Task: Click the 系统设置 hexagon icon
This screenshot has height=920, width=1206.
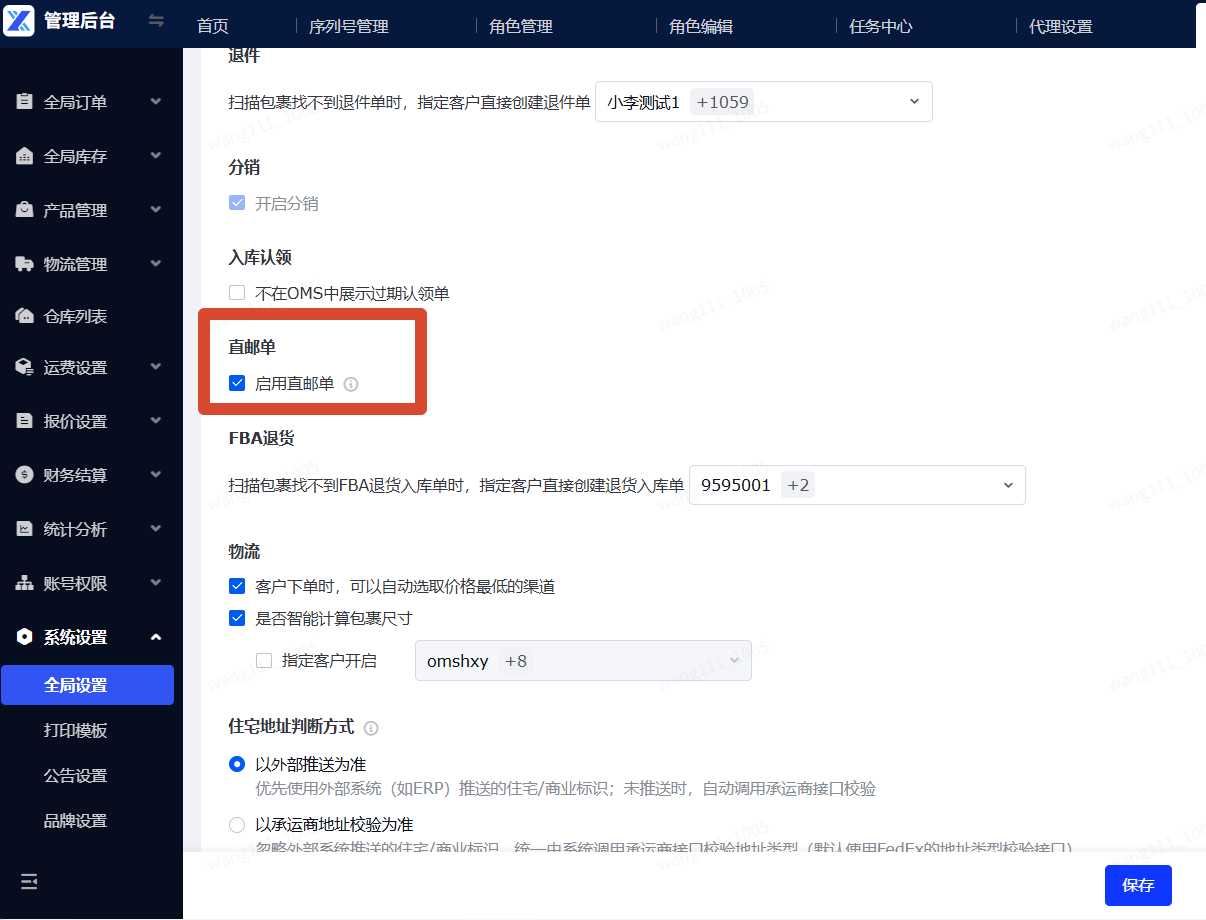Action: click(x=24, y=637)
